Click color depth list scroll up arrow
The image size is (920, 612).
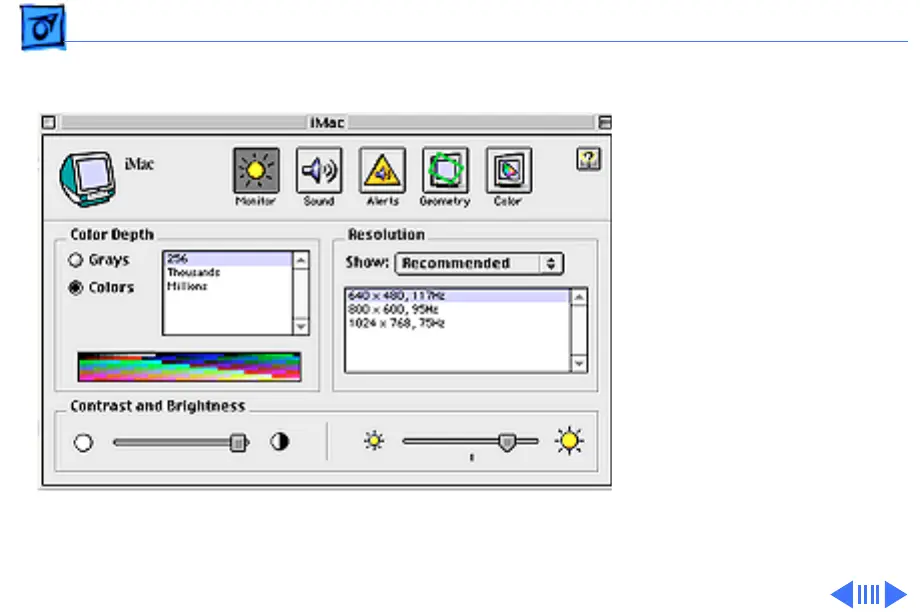[x=300, y=260]
